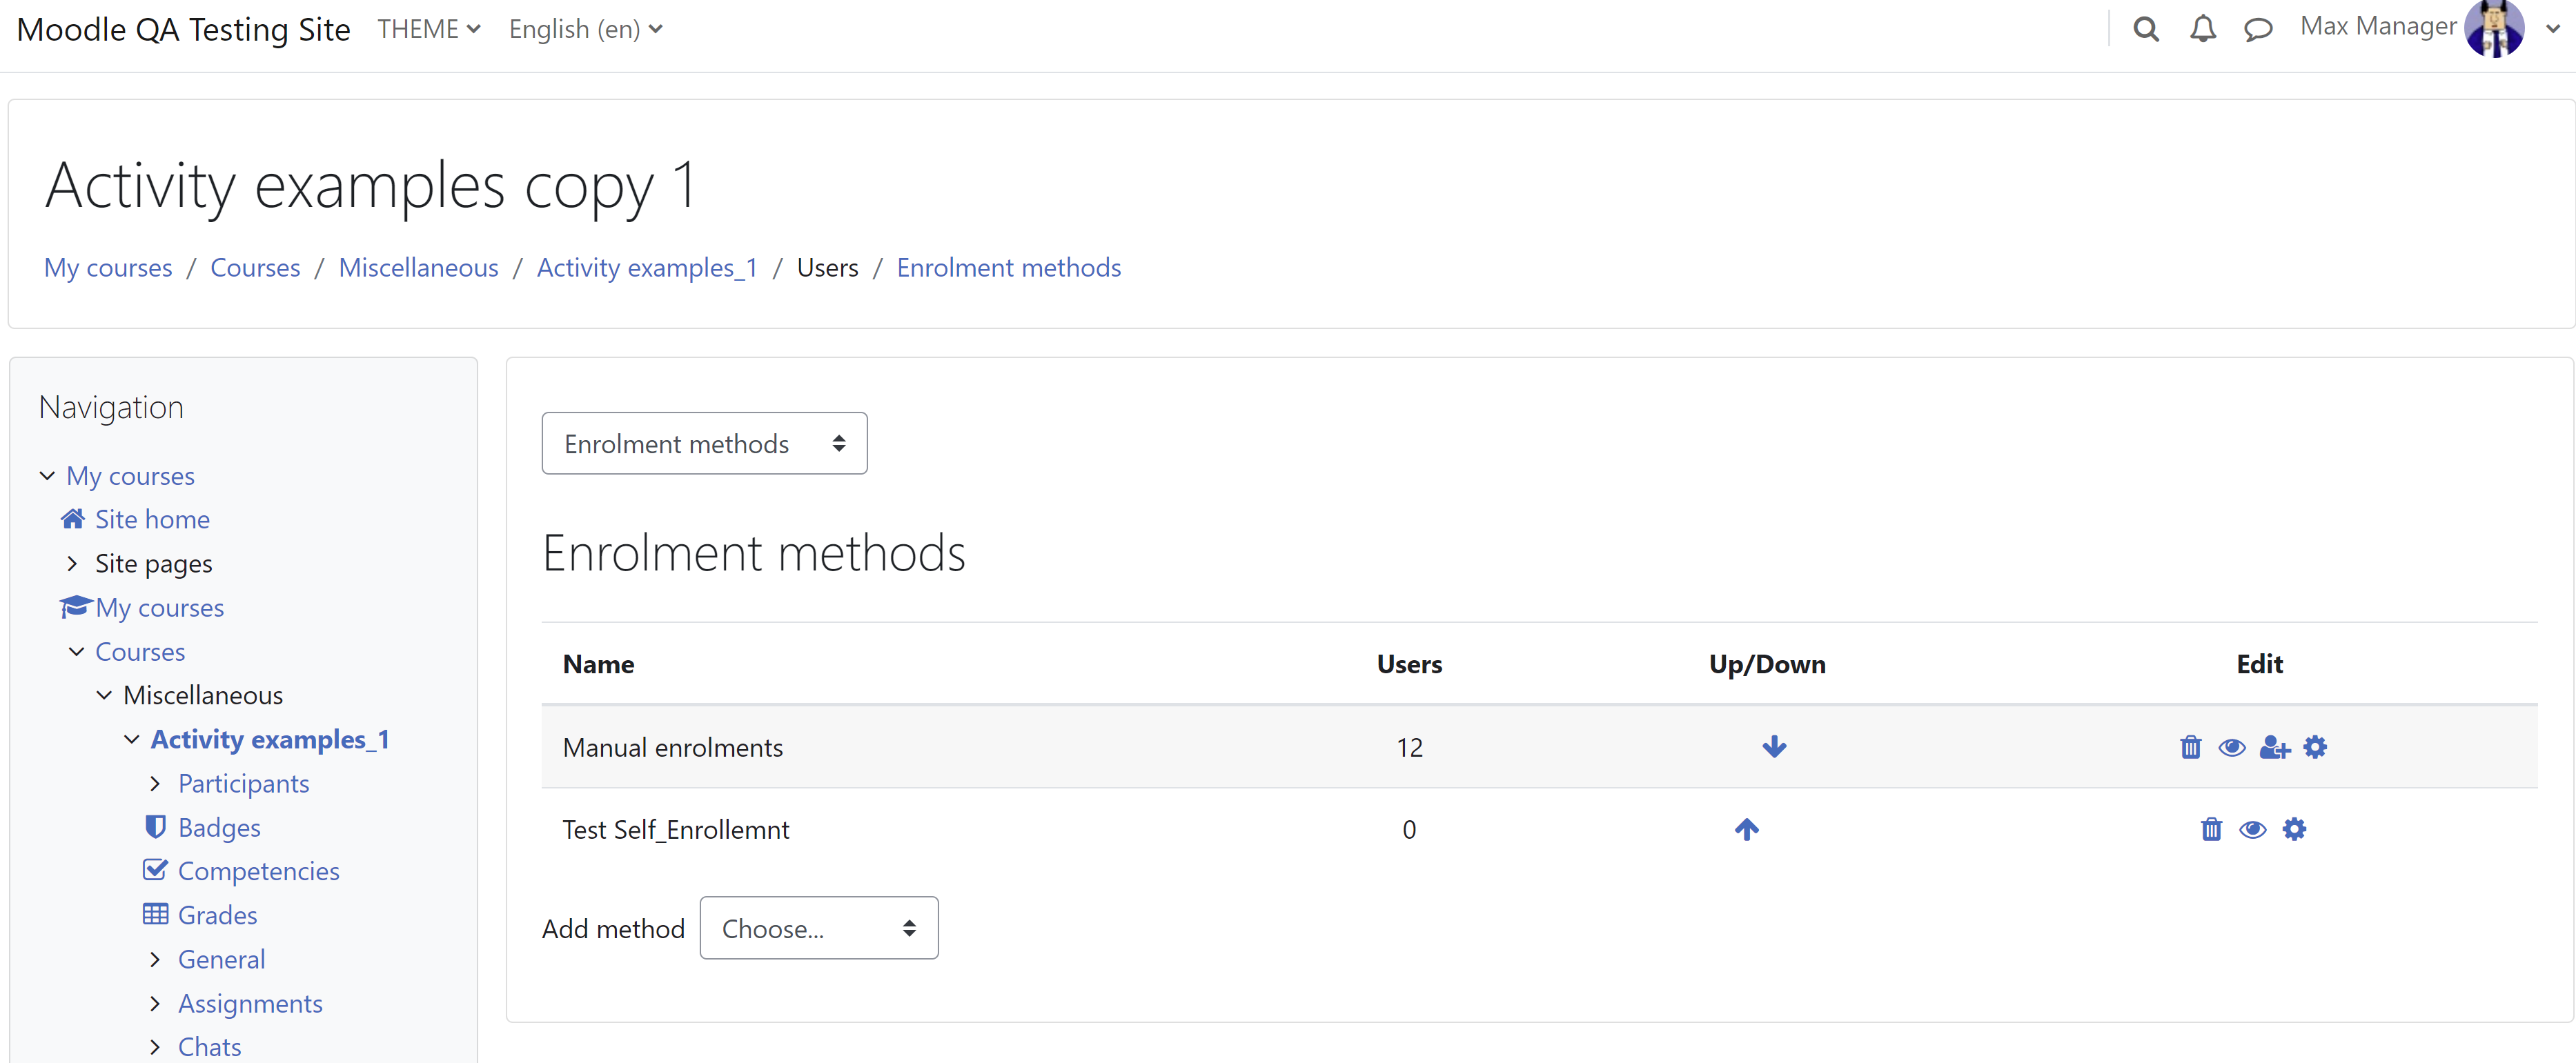2576x1063 pixels.
Task: Open General navigation link
Action: 221,959
